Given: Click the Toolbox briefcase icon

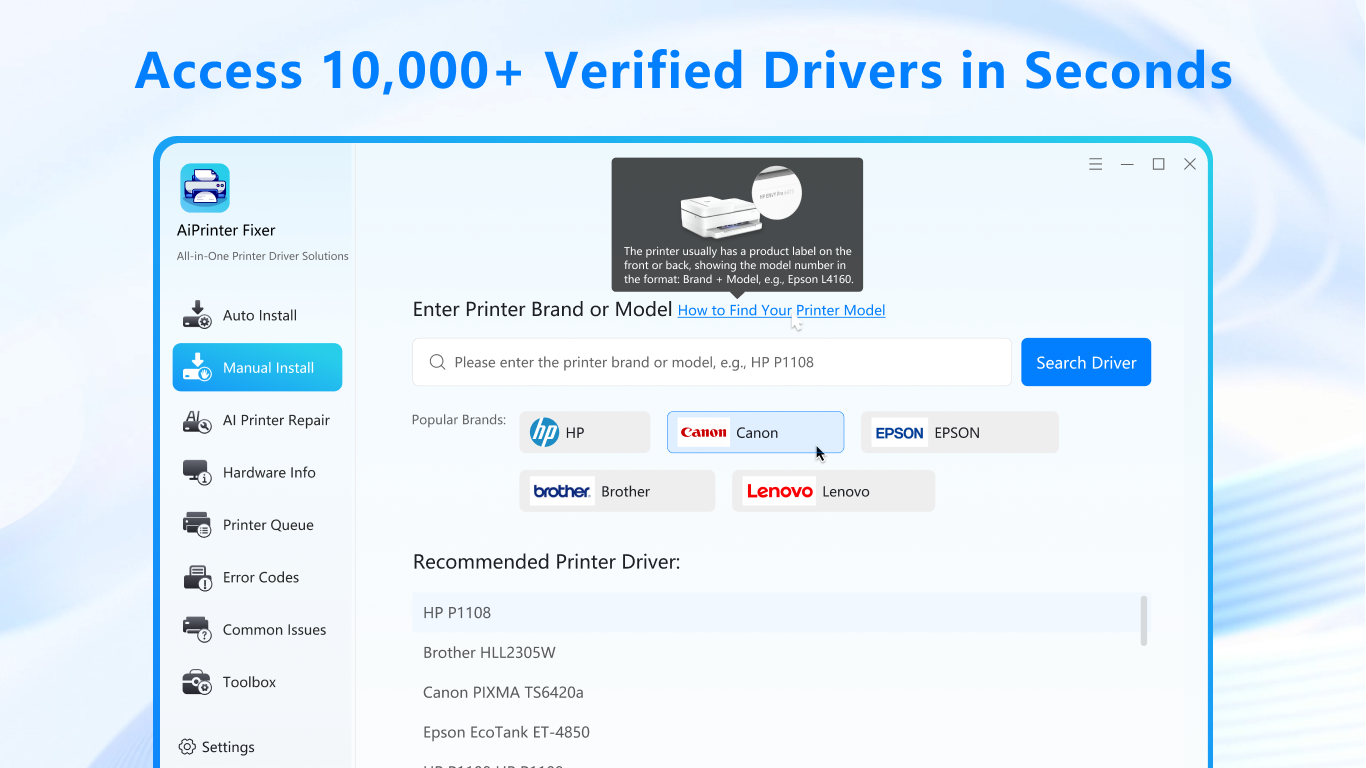Looking at the screenshot, I should pyautogui.click(x=197, y=682).
